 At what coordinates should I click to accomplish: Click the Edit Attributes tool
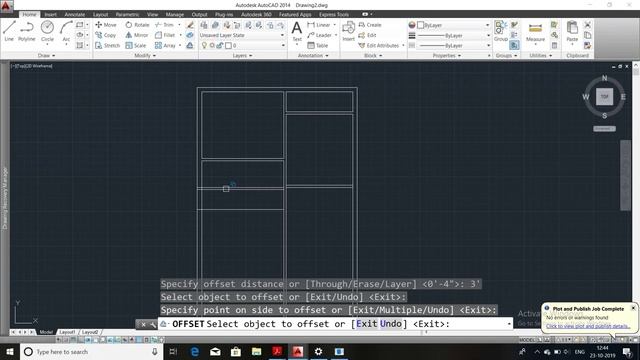378,45
